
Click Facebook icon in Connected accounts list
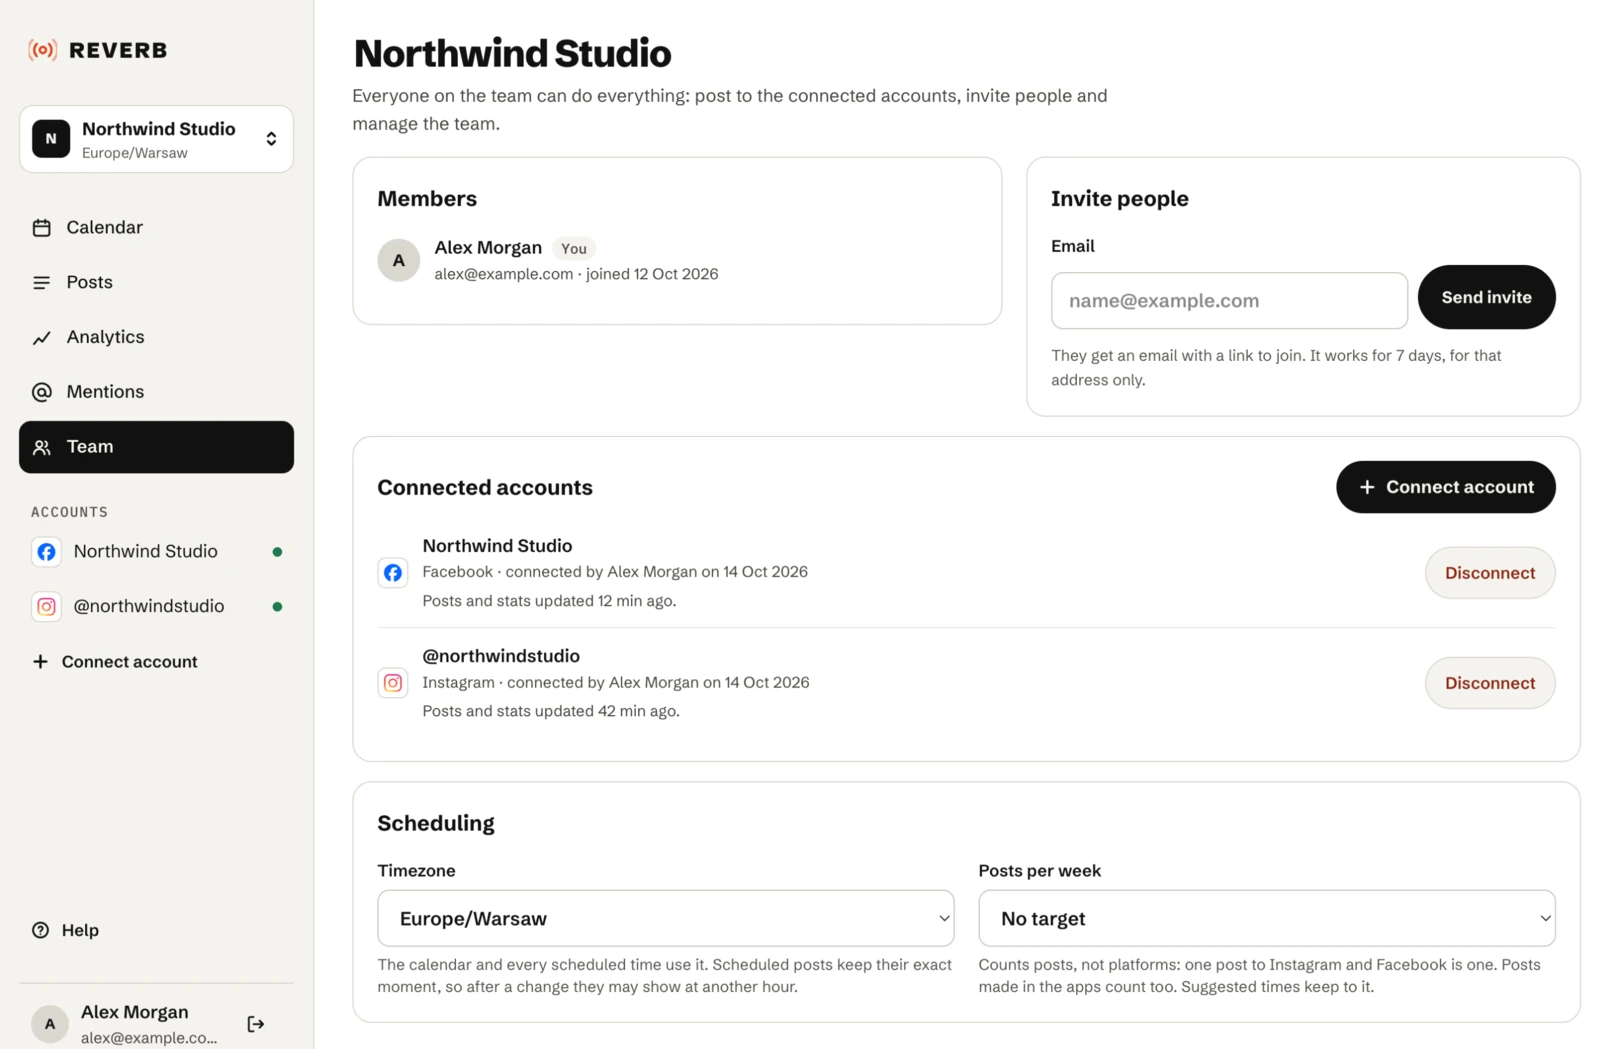(x=393, y=573)
